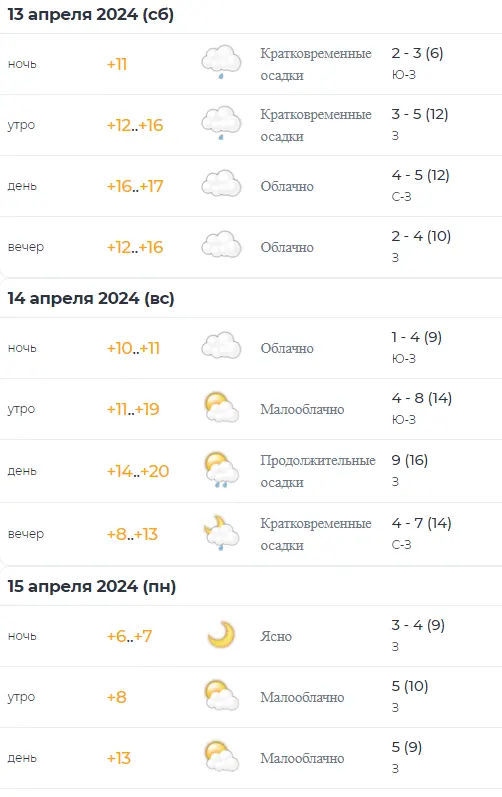The image size is (502, 797).
Task: Click the rain cloud icon for April 13 morning
Action: (x=221, y=123)
